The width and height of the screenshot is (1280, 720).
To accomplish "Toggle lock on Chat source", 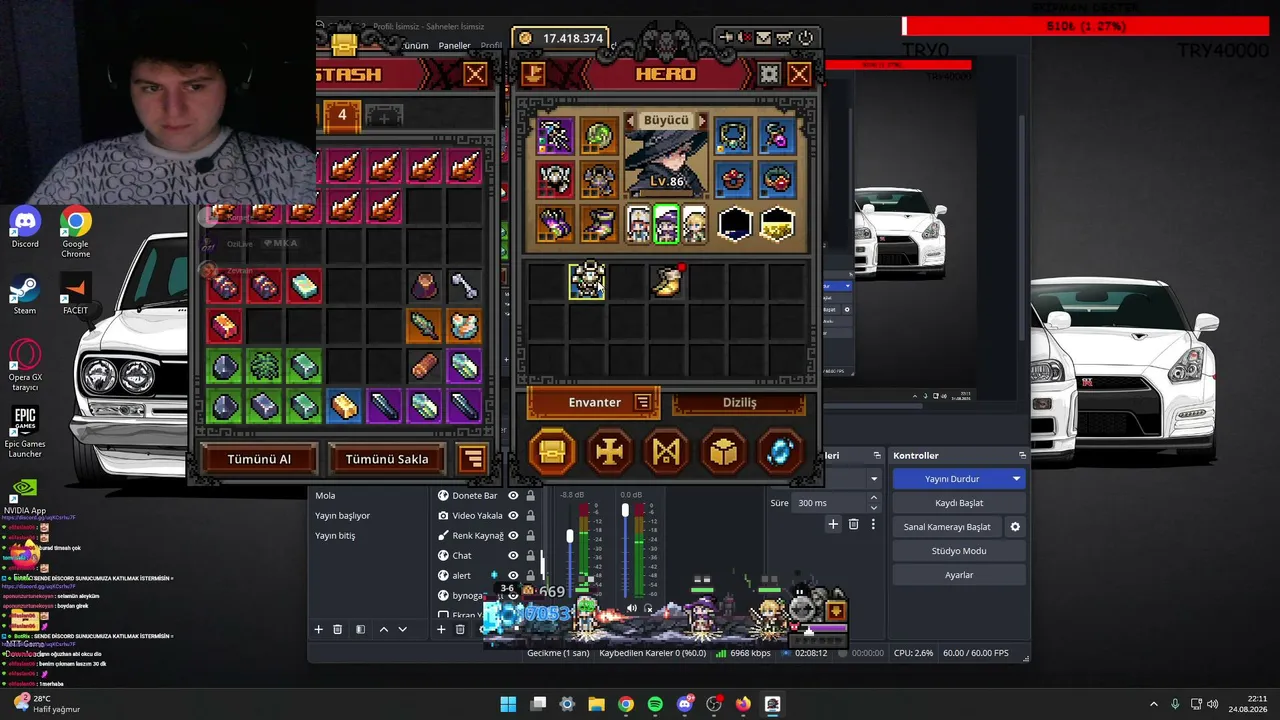I will (x=530, y=555).
